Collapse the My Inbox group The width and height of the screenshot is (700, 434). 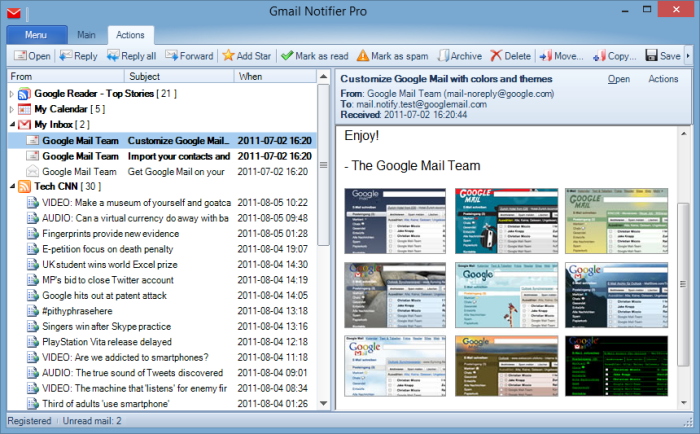pyautogui.click(x=11, y=124)
